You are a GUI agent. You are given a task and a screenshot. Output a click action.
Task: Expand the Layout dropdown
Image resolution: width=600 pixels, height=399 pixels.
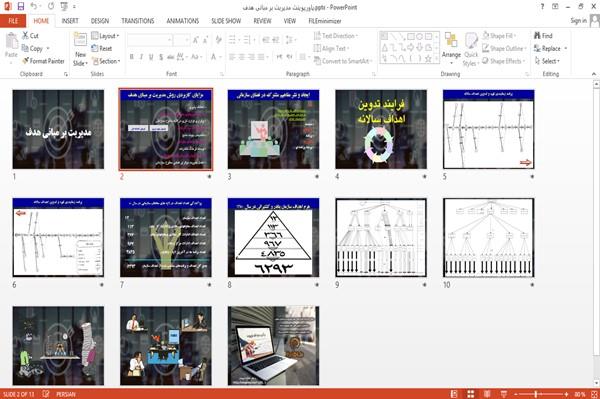coord(105,36)
